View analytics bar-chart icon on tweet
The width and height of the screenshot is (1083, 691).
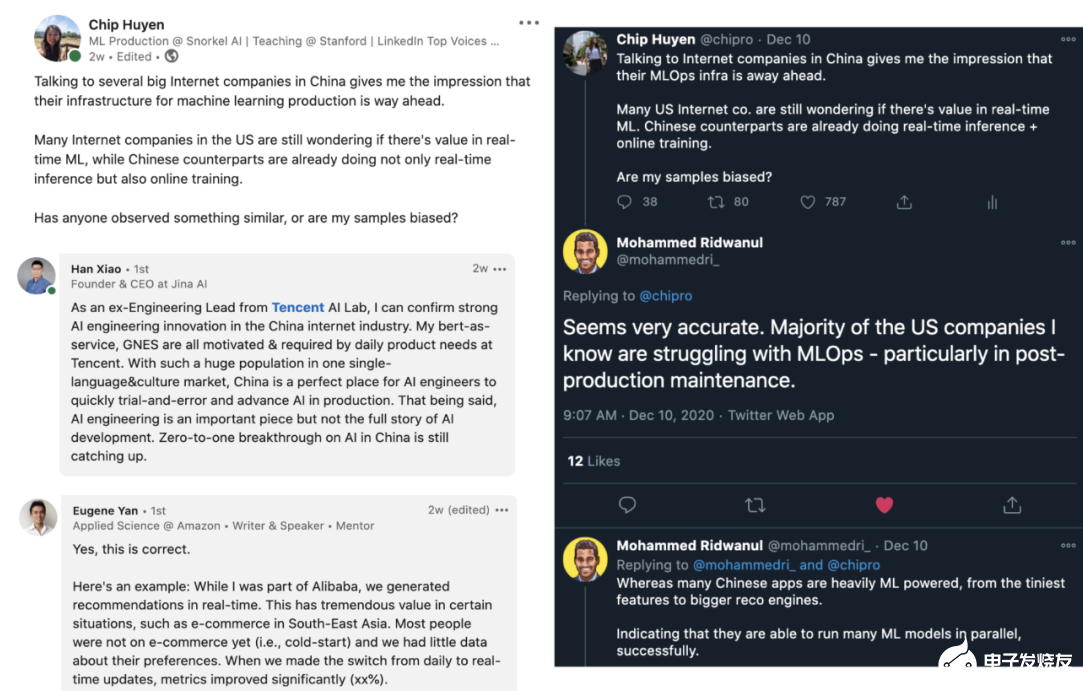[992, 202]
